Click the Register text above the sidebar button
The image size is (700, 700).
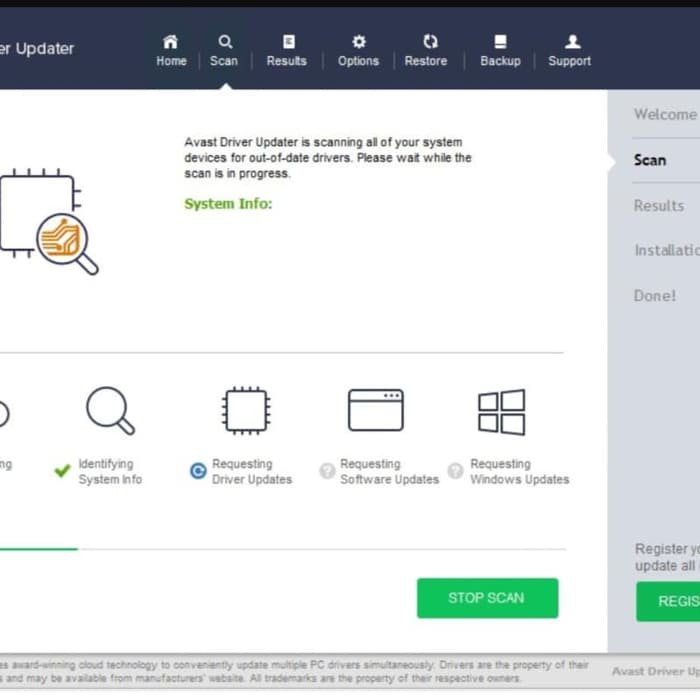tap(667, 557)
